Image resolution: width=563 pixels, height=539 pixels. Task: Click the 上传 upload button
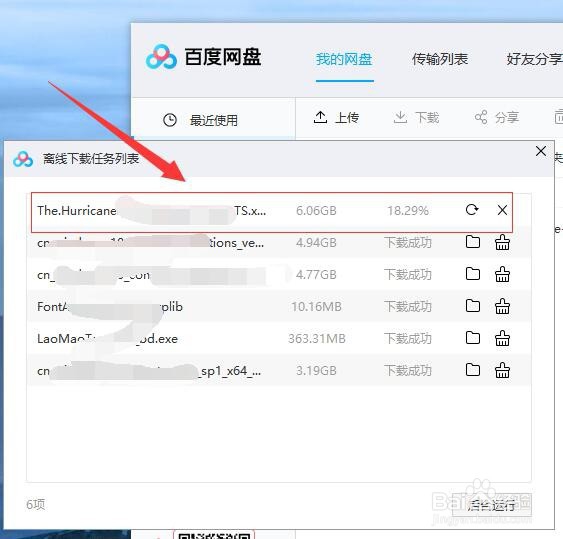(x=336, y=117)
